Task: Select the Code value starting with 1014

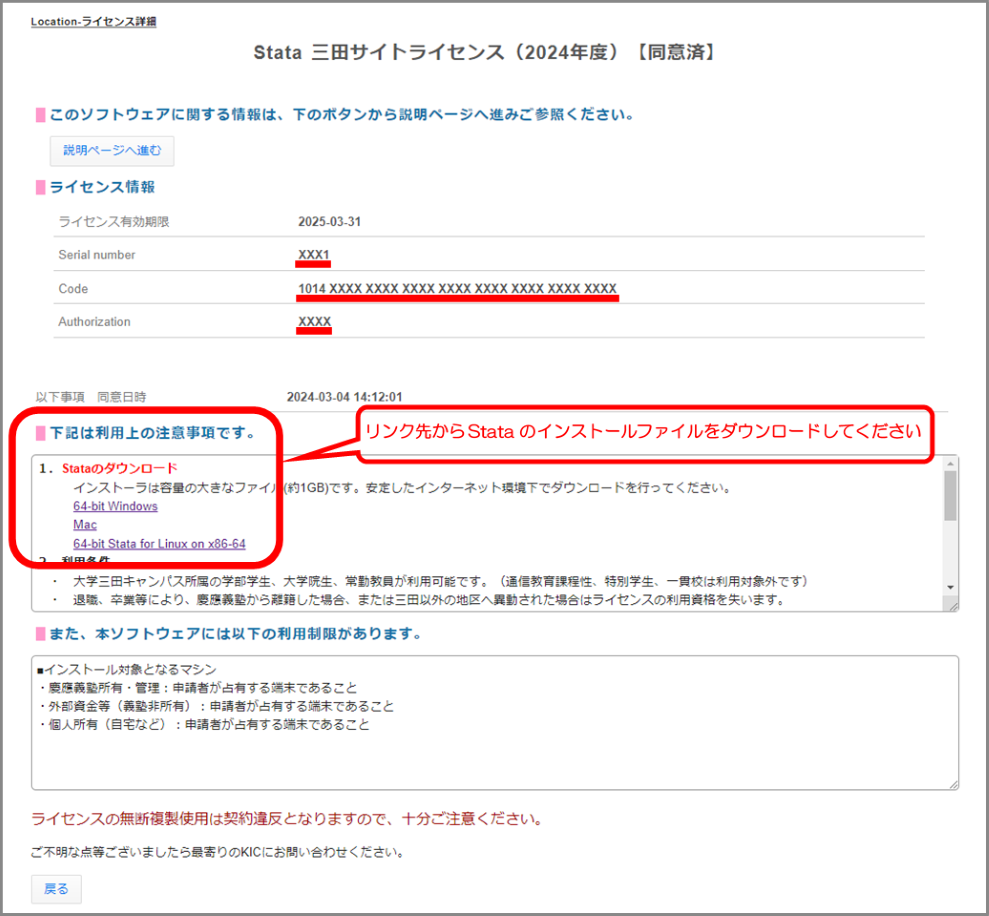Action: (x=457, y=289)
